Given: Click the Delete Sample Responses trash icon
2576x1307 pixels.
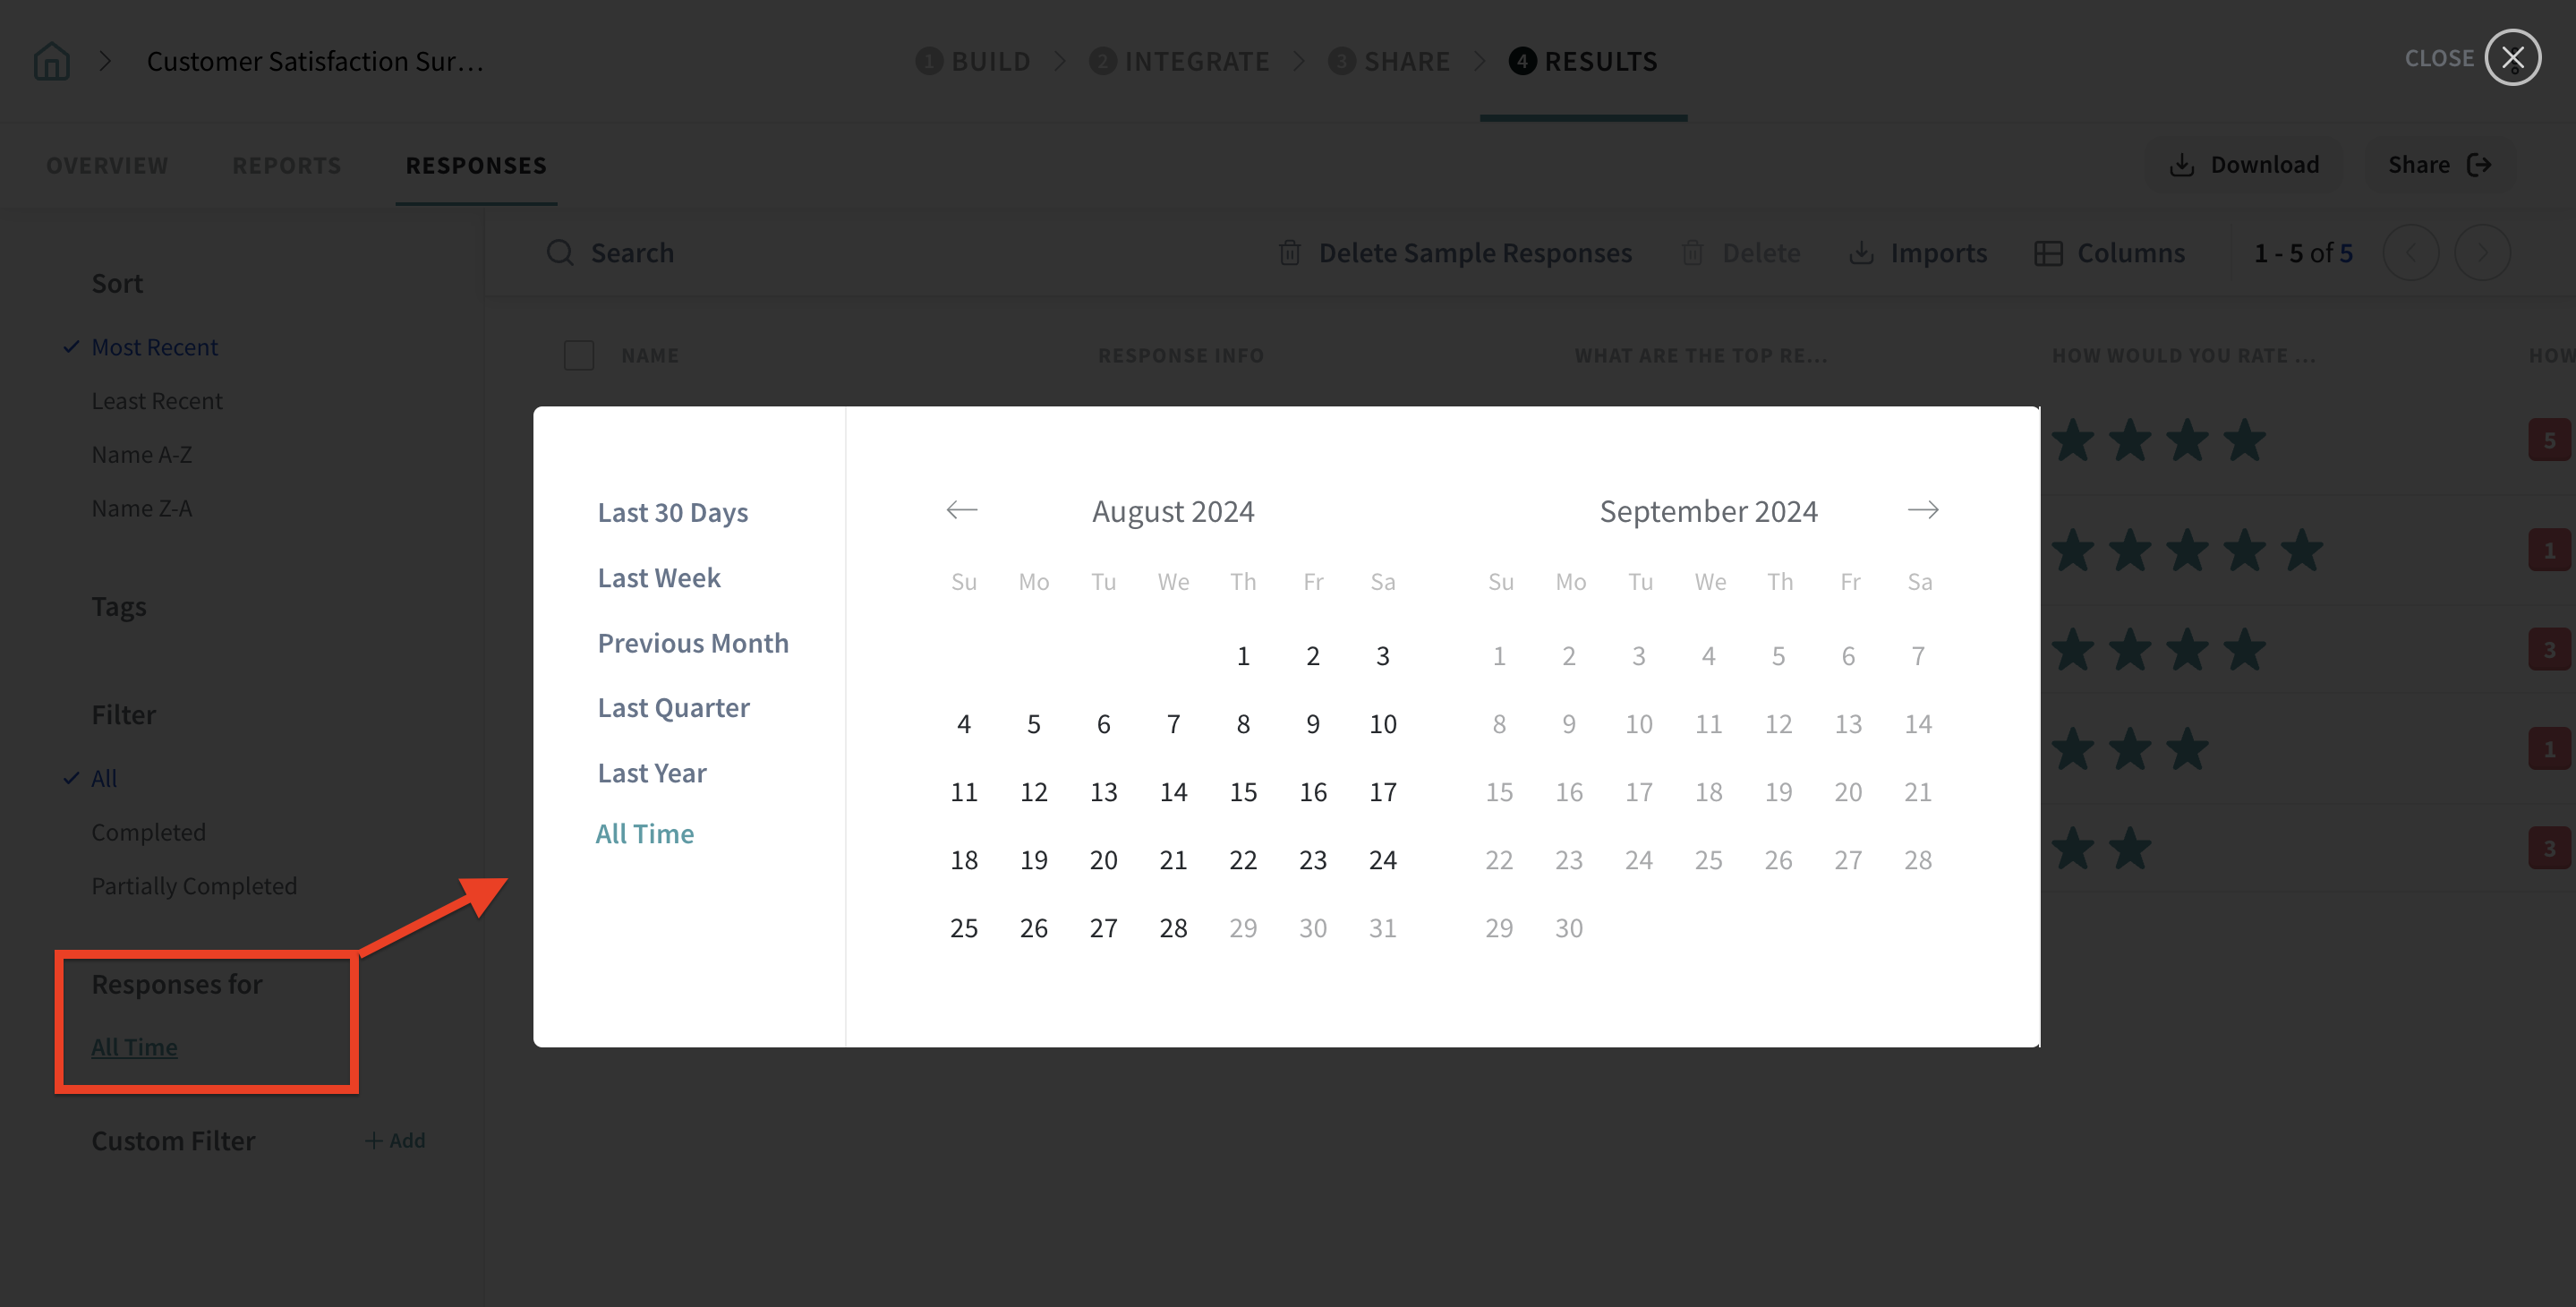Looking at the screenshot, I should pos(1289,253).
